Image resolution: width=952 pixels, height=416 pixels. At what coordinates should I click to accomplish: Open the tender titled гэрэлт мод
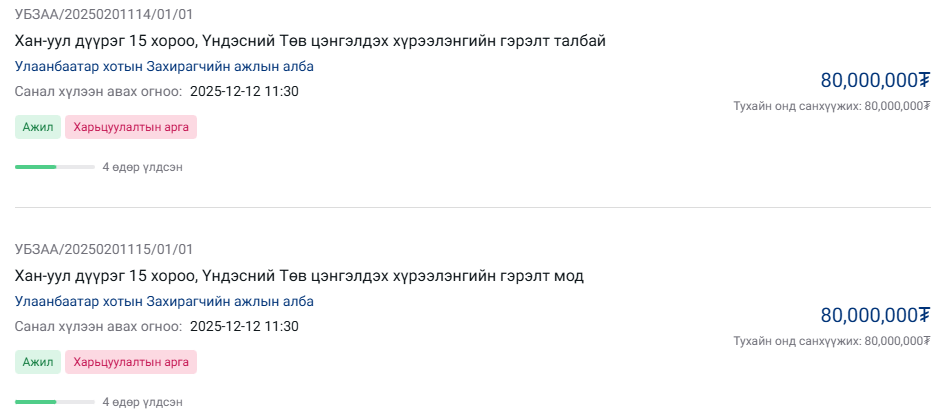[299, 275]
